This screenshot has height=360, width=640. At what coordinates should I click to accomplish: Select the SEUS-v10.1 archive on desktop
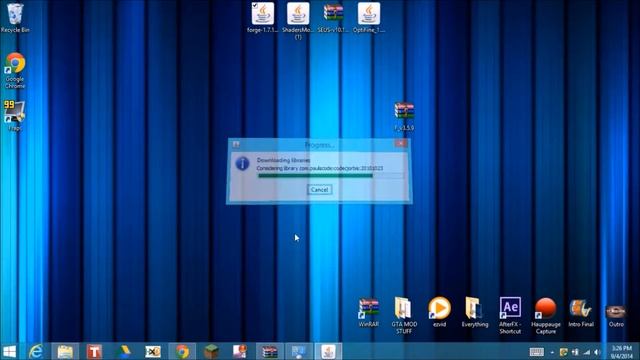point(333,18)
